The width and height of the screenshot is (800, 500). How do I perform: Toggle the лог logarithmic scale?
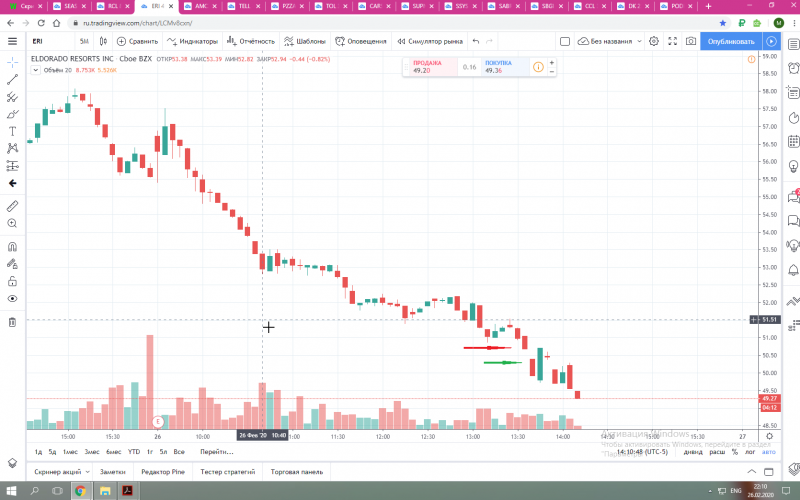(x=749, y=452)
